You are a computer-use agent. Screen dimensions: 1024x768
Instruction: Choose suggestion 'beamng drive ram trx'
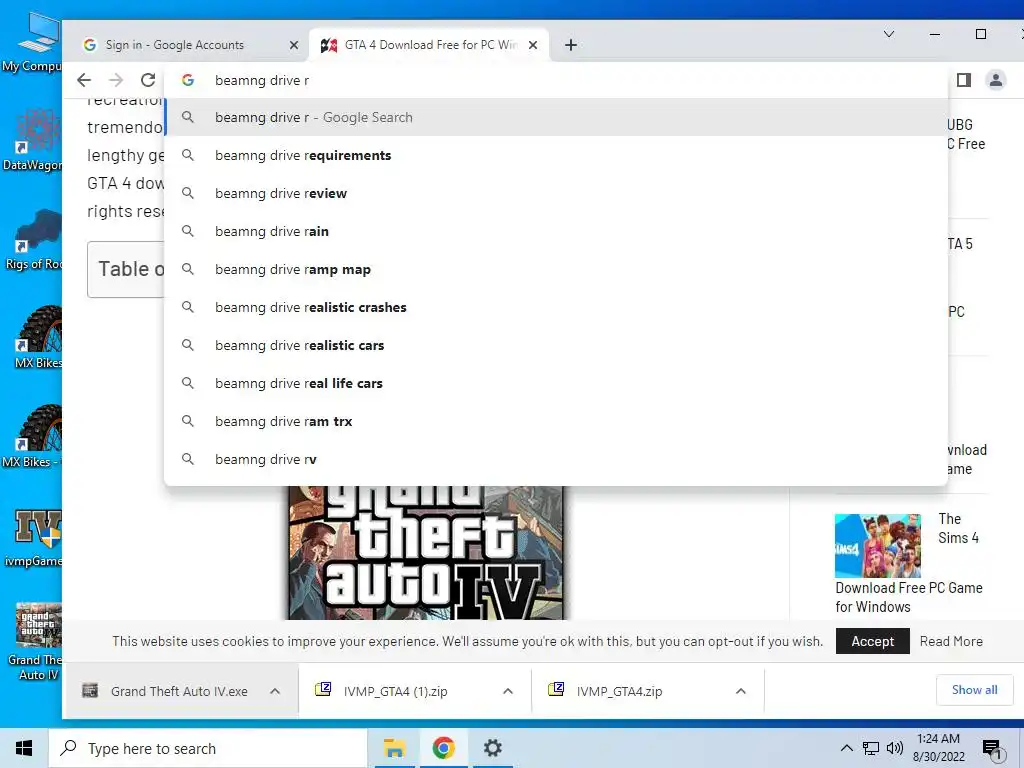point(556,421)
